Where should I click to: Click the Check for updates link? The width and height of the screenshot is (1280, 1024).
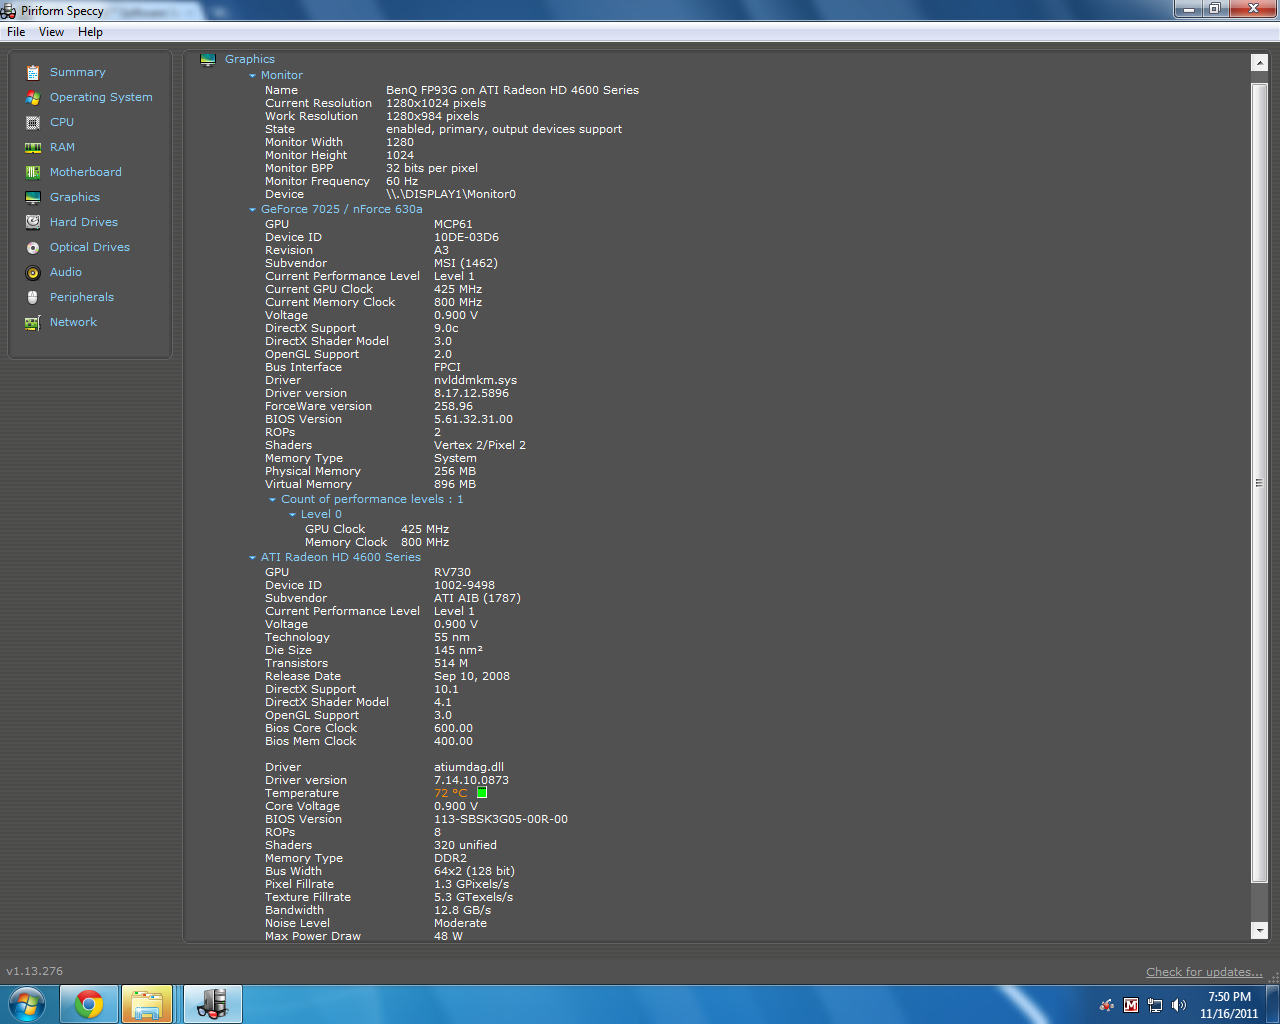[x=1204, y=972]
